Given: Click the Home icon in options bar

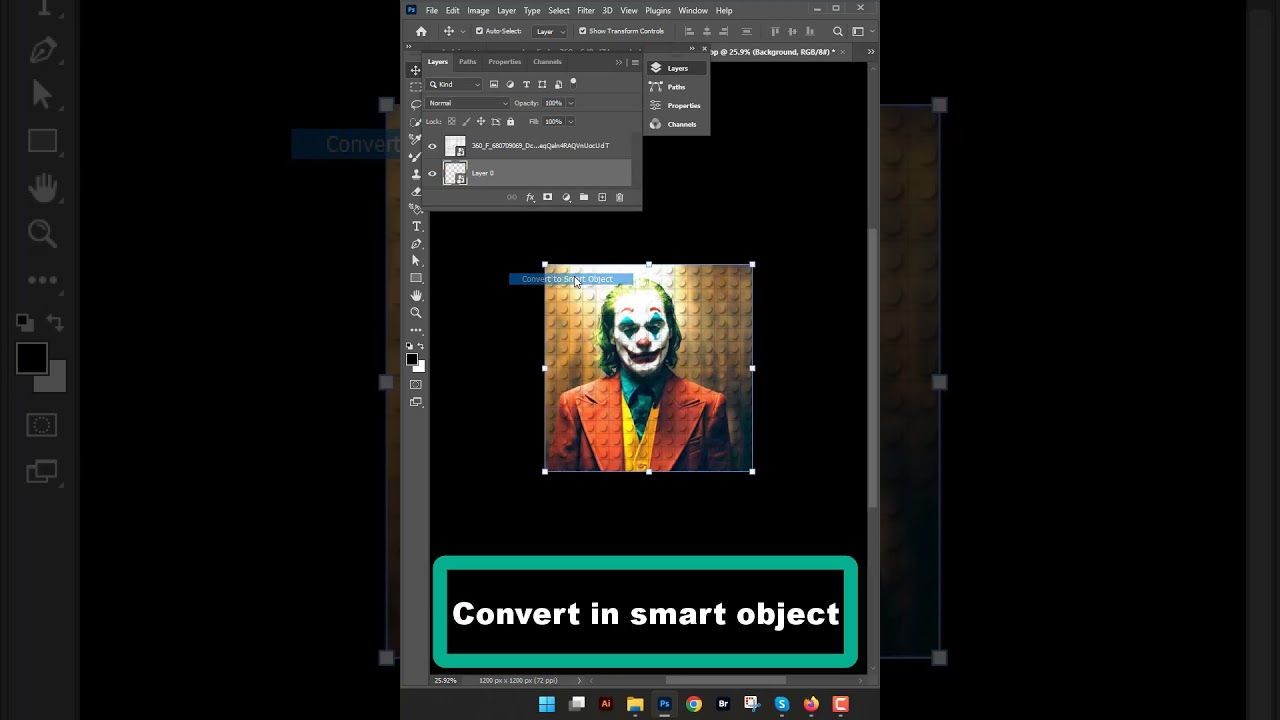Looking at the screenshot, I should coord(421,31).
